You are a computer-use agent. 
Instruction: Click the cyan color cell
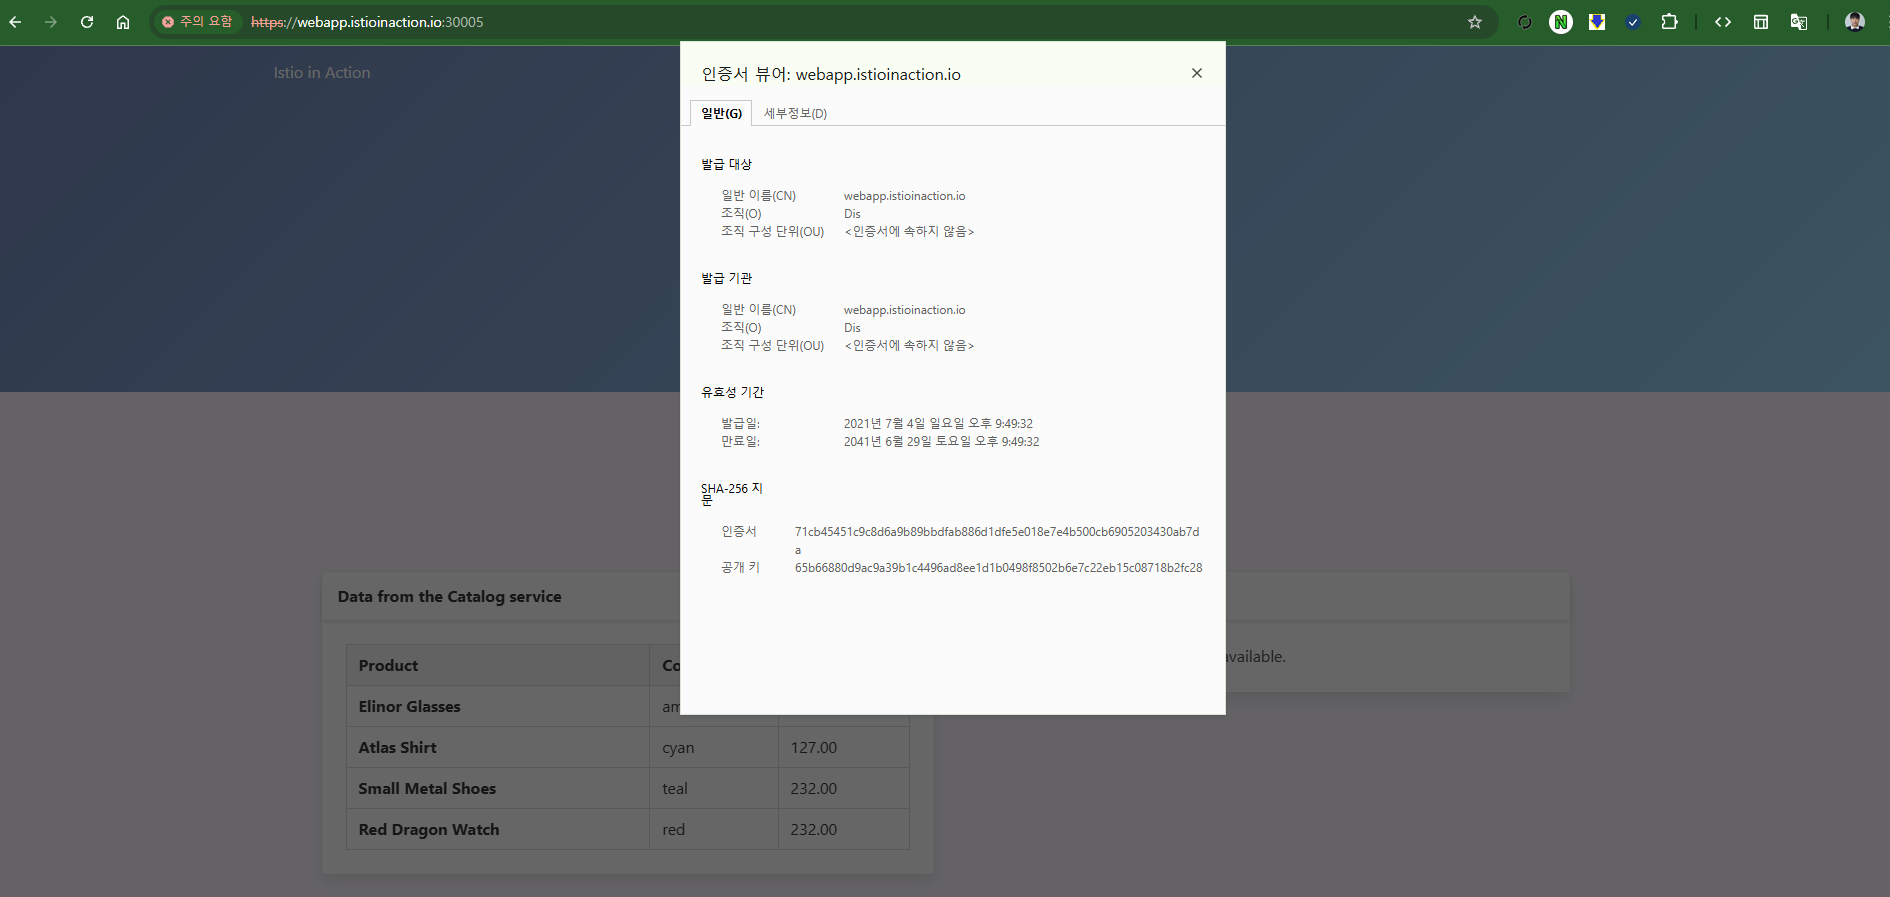point(714,748)
